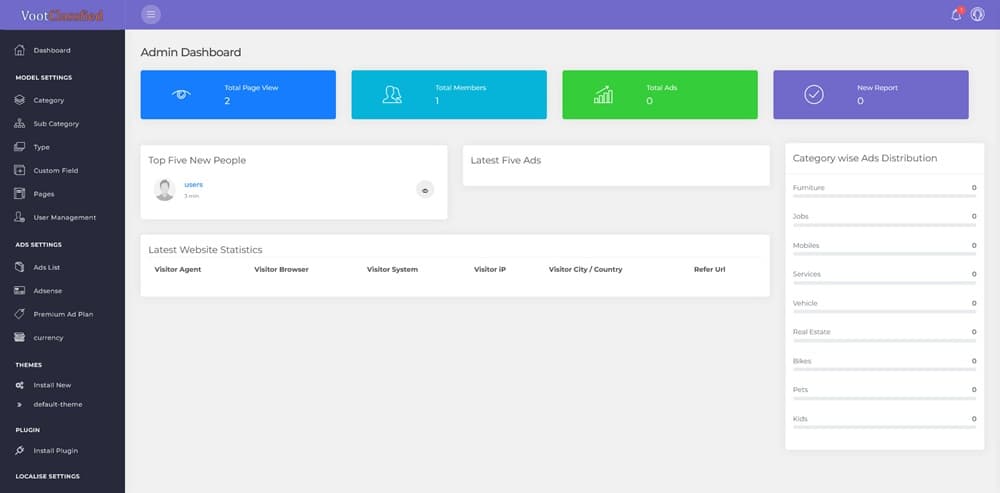Open the 'users' profile link
This screenshot has height=493, width=1000.
tap(194, 185)
